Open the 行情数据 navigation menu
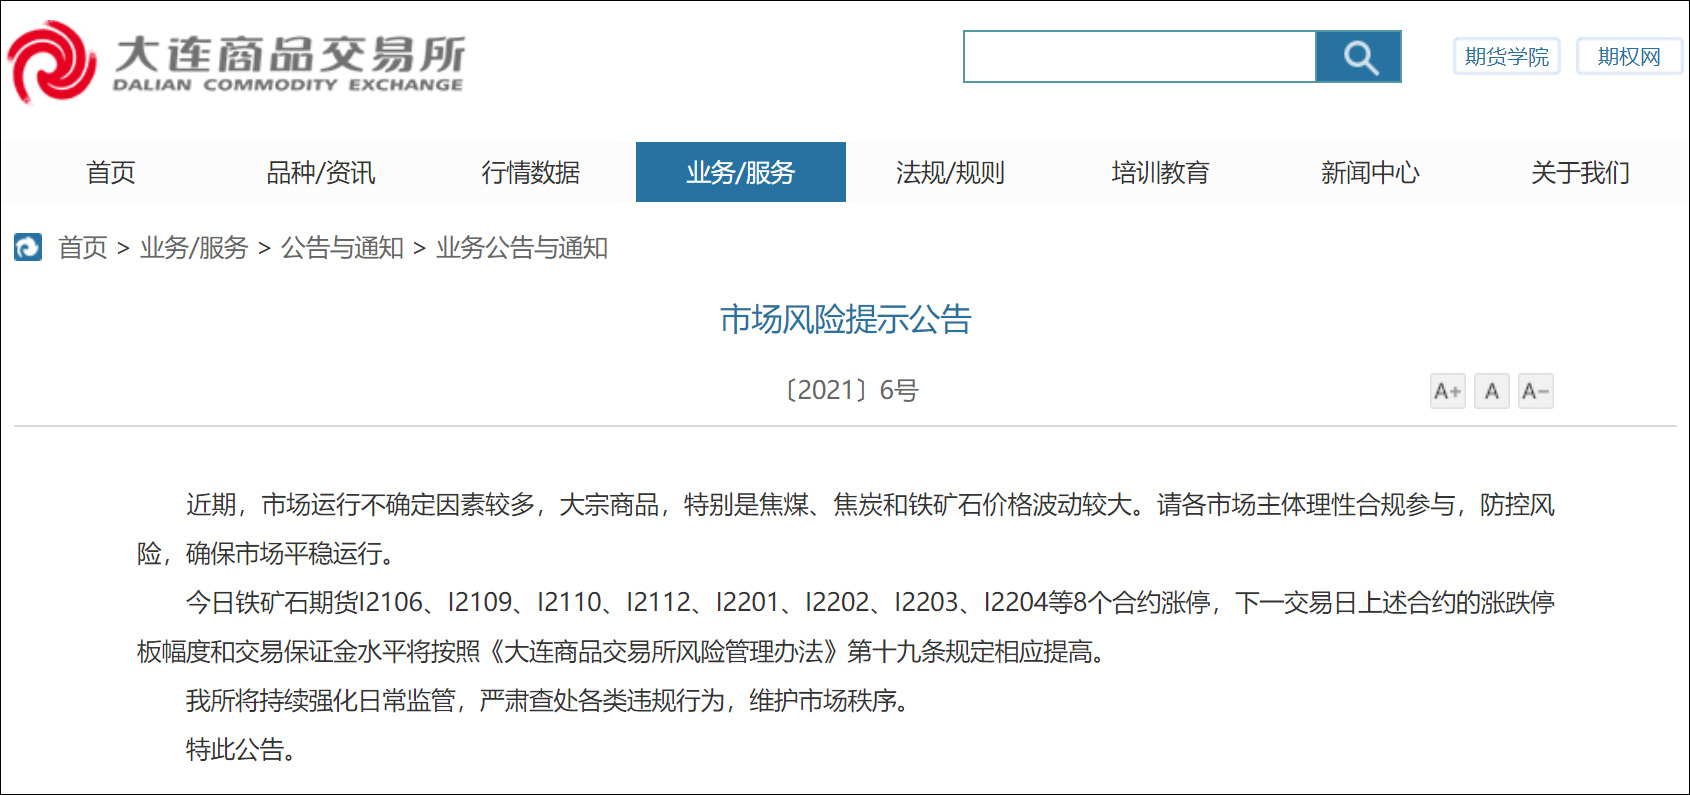The width and height of the screenshot is (1690, 795). (531, 172)
